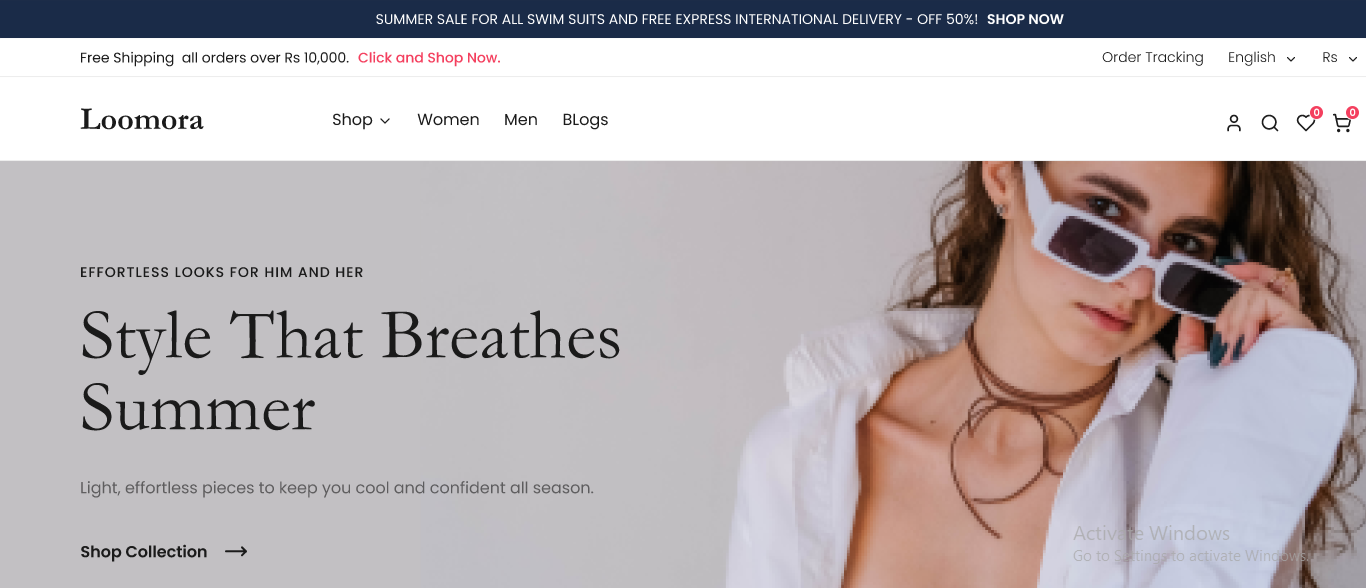Click the search magnifier icon
This screenshot has width=1366, height=588.
click(1270, 123)
